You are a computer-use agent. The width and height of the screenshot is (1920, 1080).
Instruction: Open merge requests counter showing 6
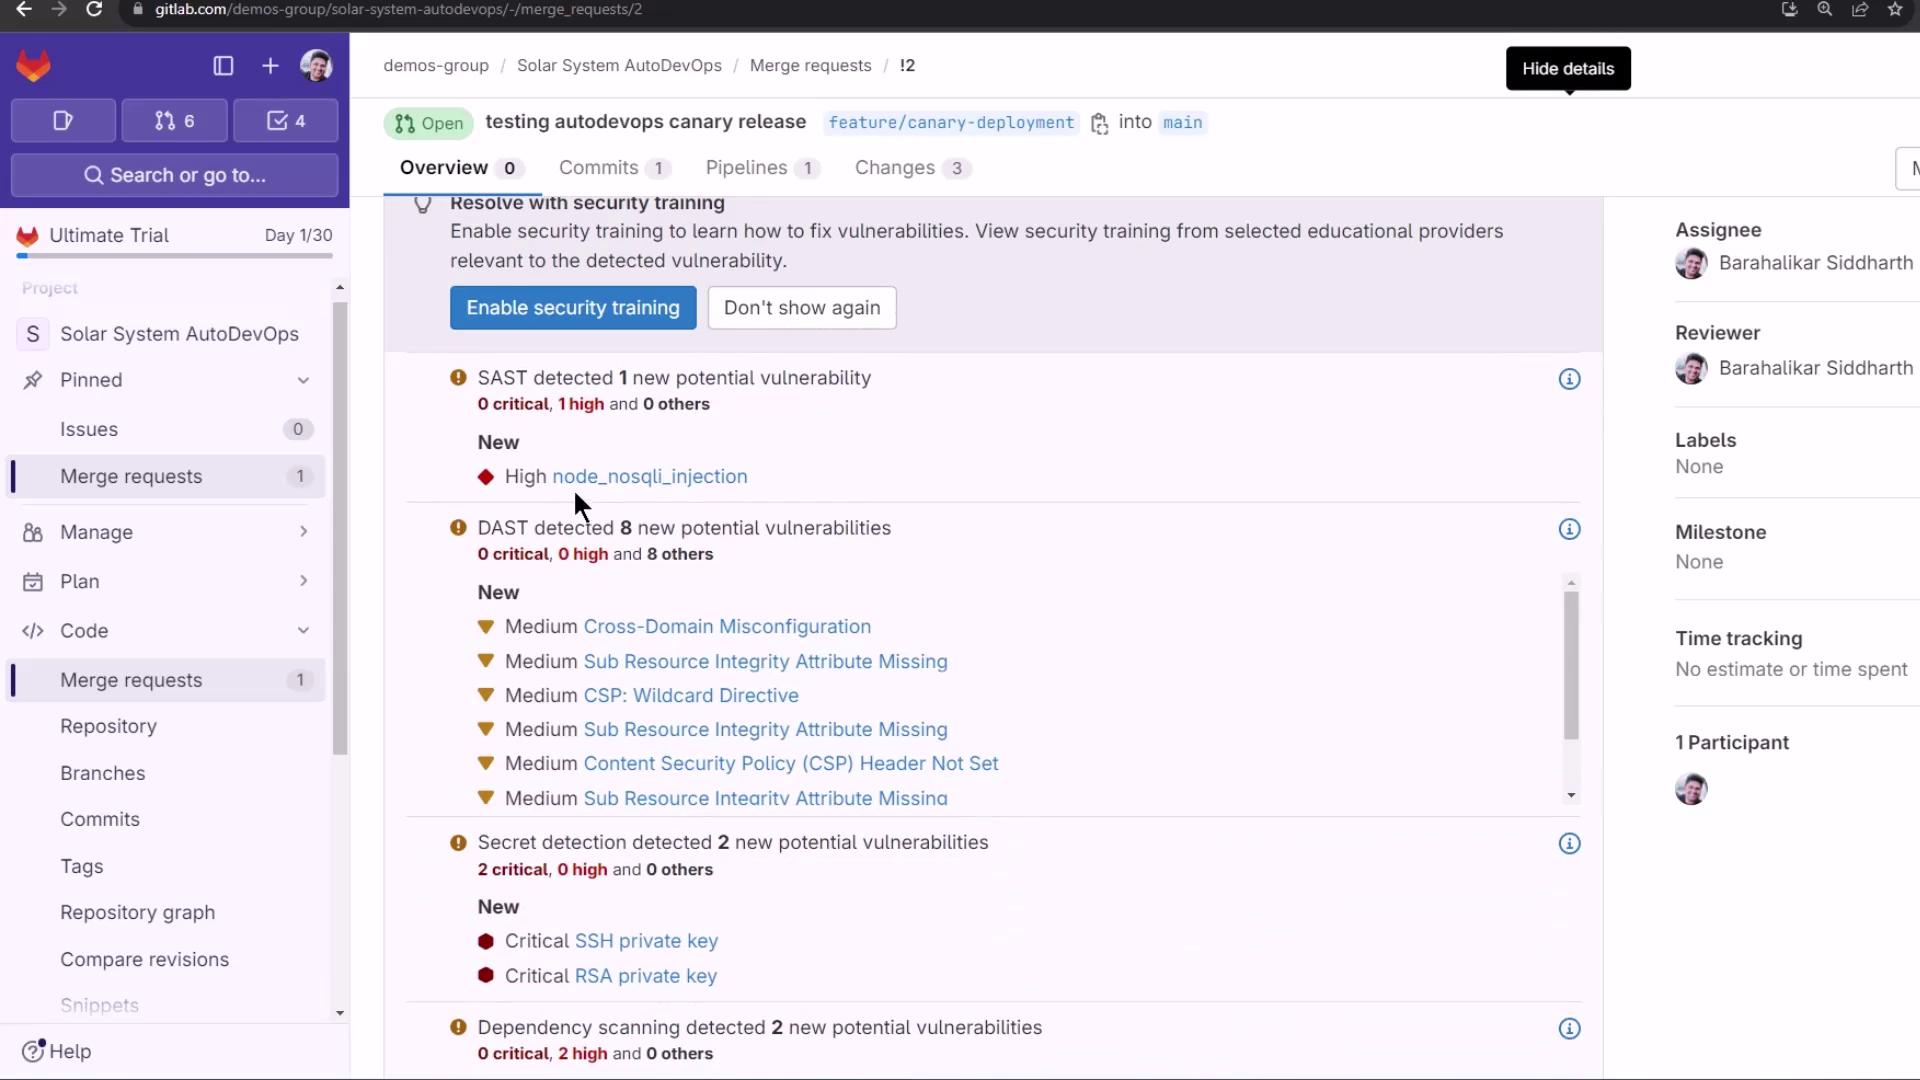(175, 121)
